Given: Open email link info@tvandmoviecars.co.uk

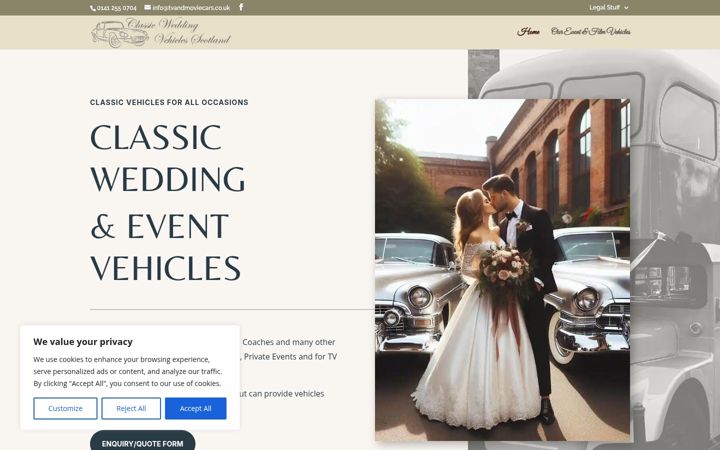Looking at the screenshot, I should point(191,8).
